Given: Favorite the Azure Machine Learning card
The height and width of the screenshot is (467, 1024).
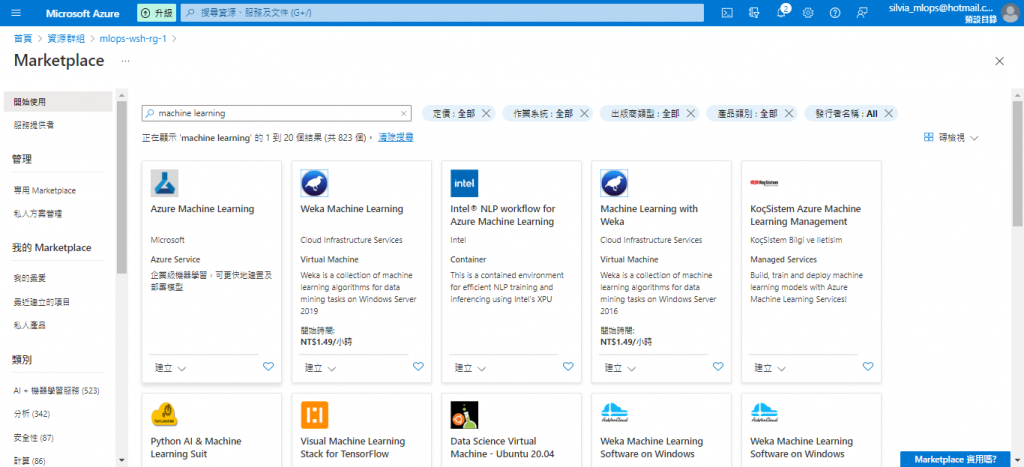Looking at the screenshot, I should click(268, 367).
